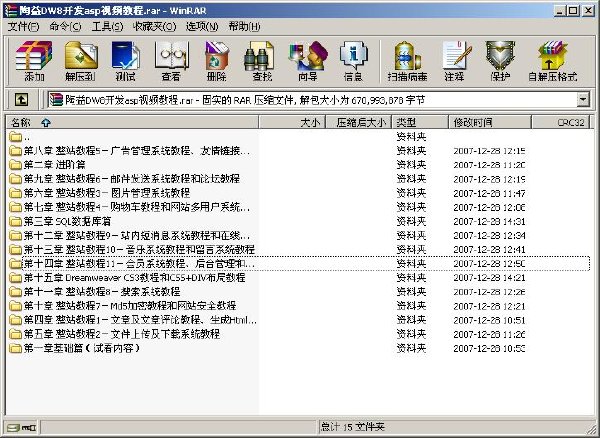The image size is (600, 438).
Task: Open the 文件(F) menu
Action: pyautogui.click(x=24, y=26)
